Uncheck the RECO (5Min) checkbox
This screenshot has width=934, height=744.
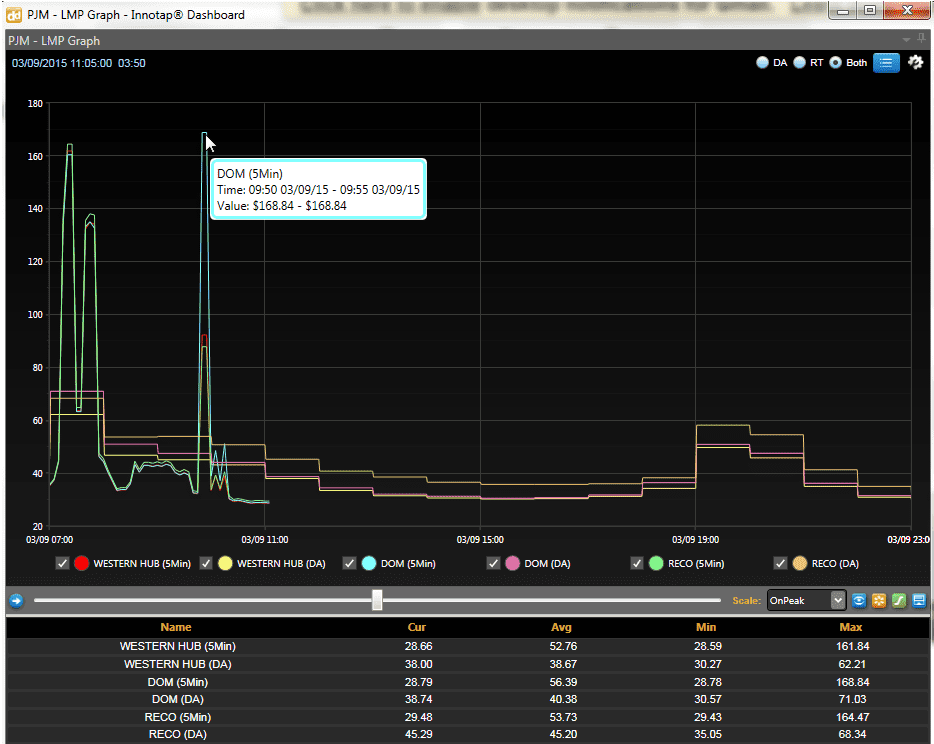pyautogui.click(x=637, y=563)
